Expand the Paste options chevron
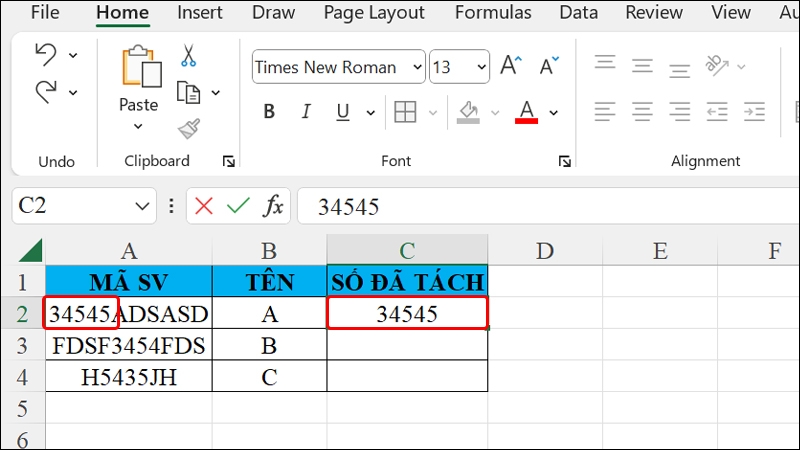This screenshot has height=450, width=800. coord(138,126)
